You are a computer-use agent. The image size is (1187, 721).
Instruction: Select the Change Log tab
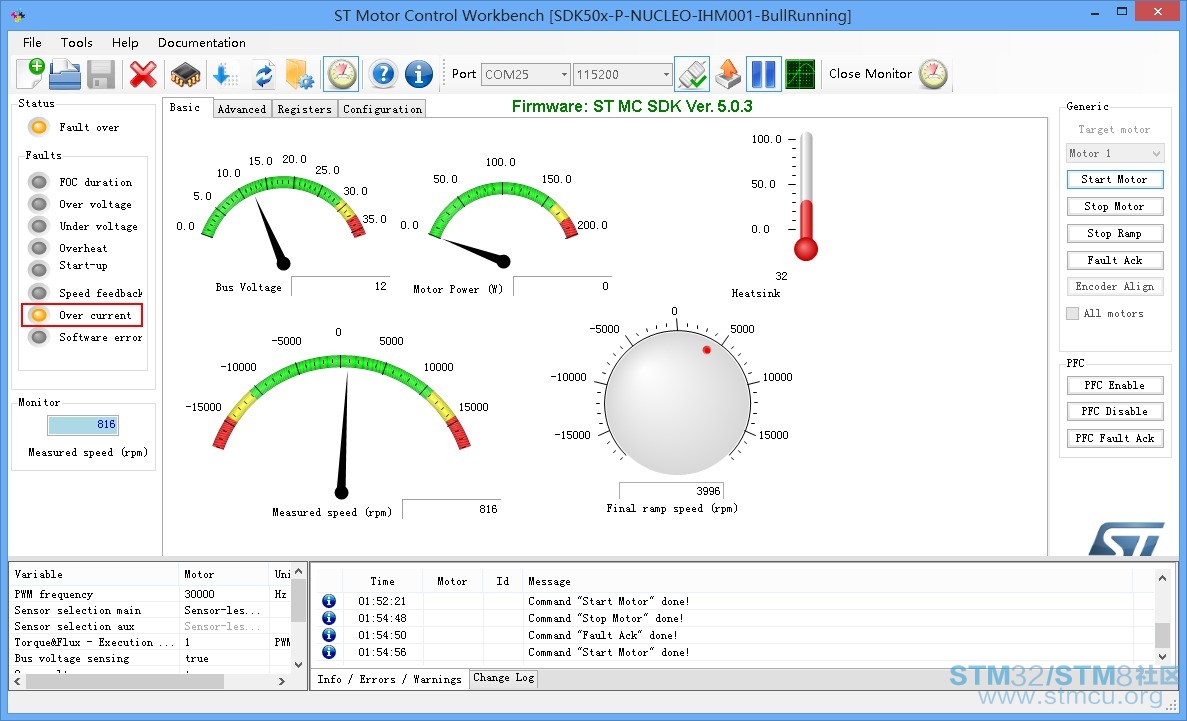503,678
